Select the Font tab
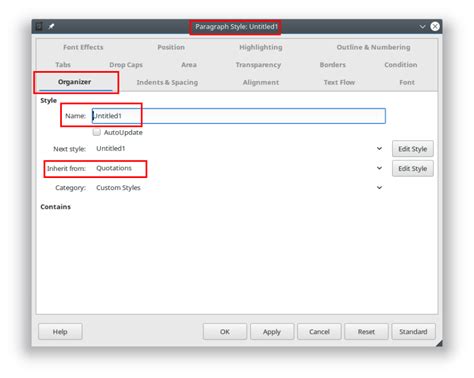The image size is (474, 378). pyautogui.click(x=407, y=82)
